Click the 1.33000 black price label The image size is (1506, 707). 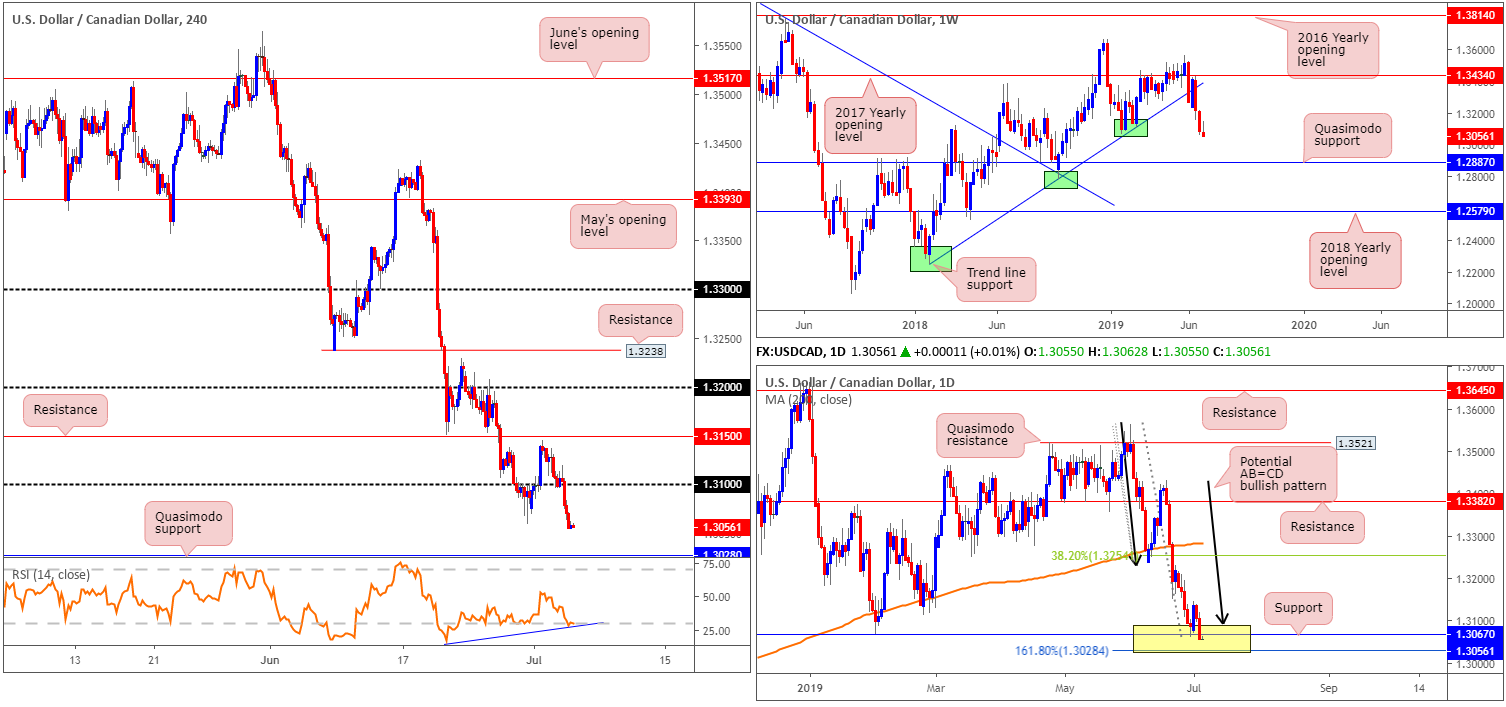pyautogui.click(x=720, y=289)
